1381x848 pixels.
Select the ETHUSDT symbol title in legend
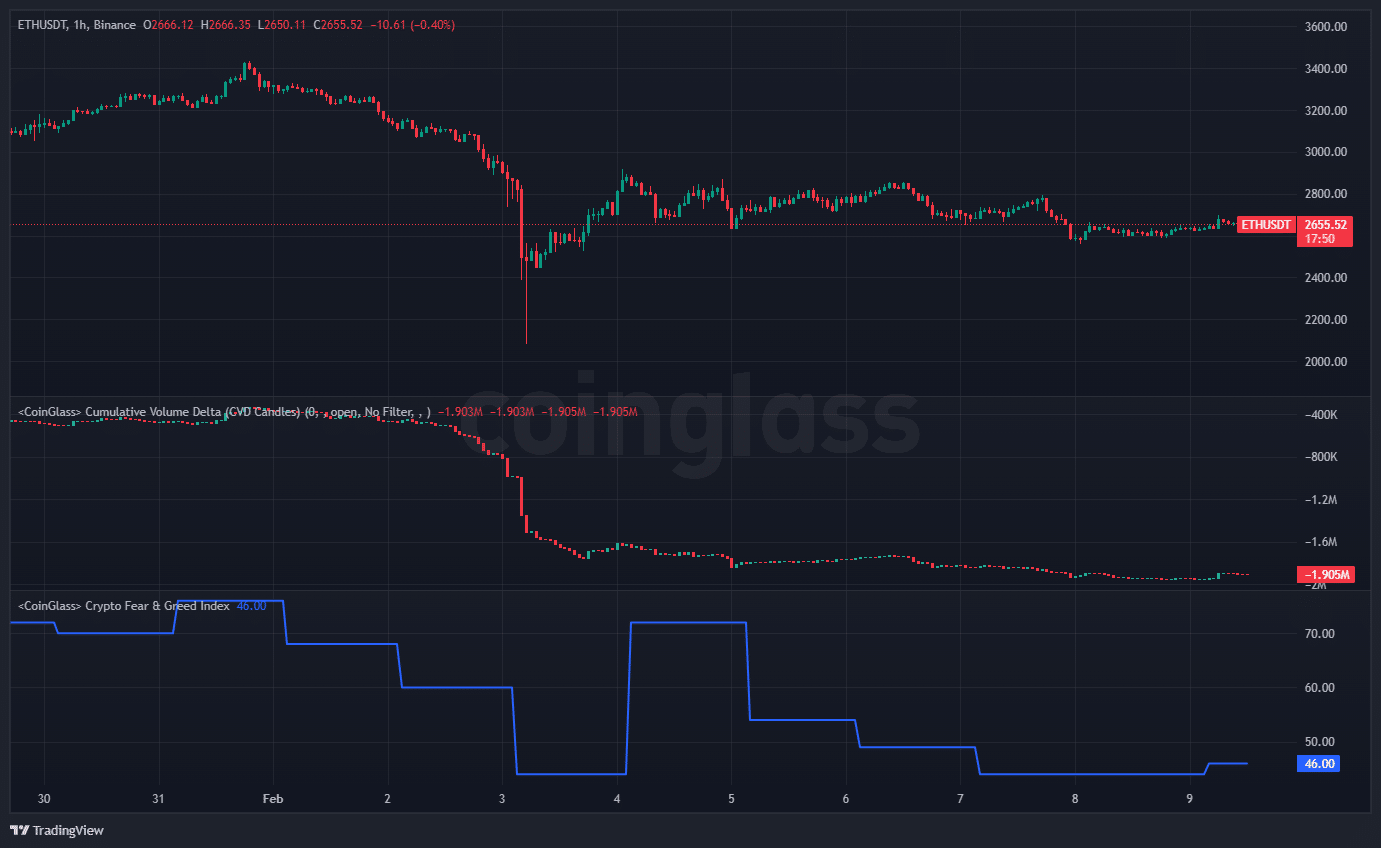[42, 25]
